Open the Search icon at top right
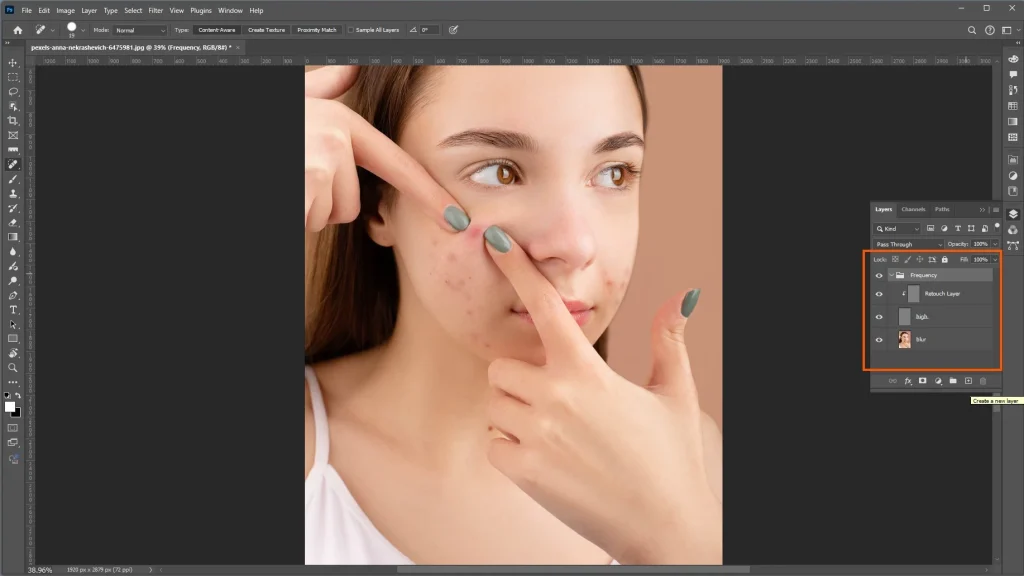1024x576 pixels. tap(972, 30)
